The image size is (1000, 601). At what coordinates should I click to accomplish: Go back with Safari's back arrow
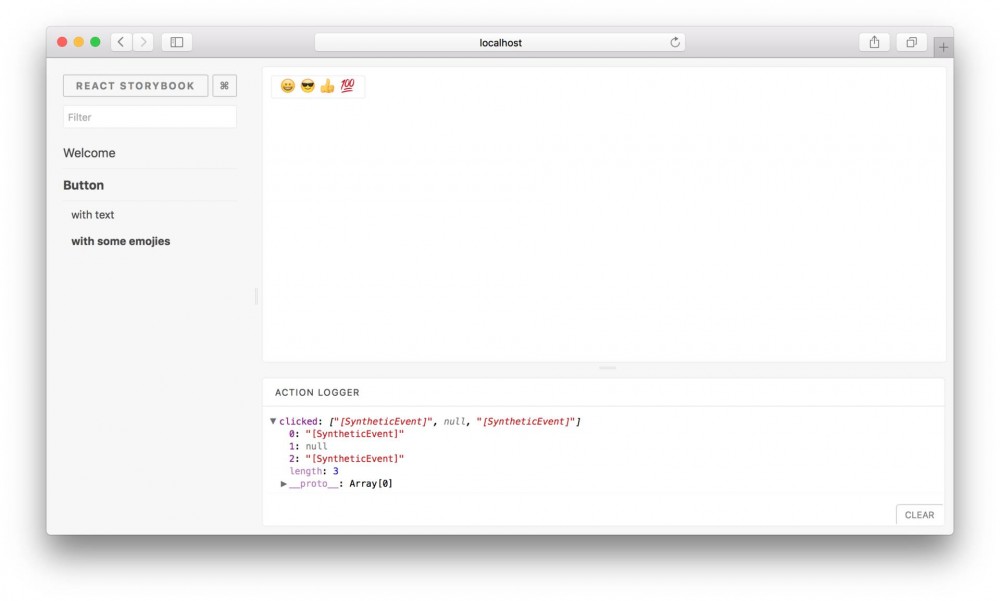(121, 42)
